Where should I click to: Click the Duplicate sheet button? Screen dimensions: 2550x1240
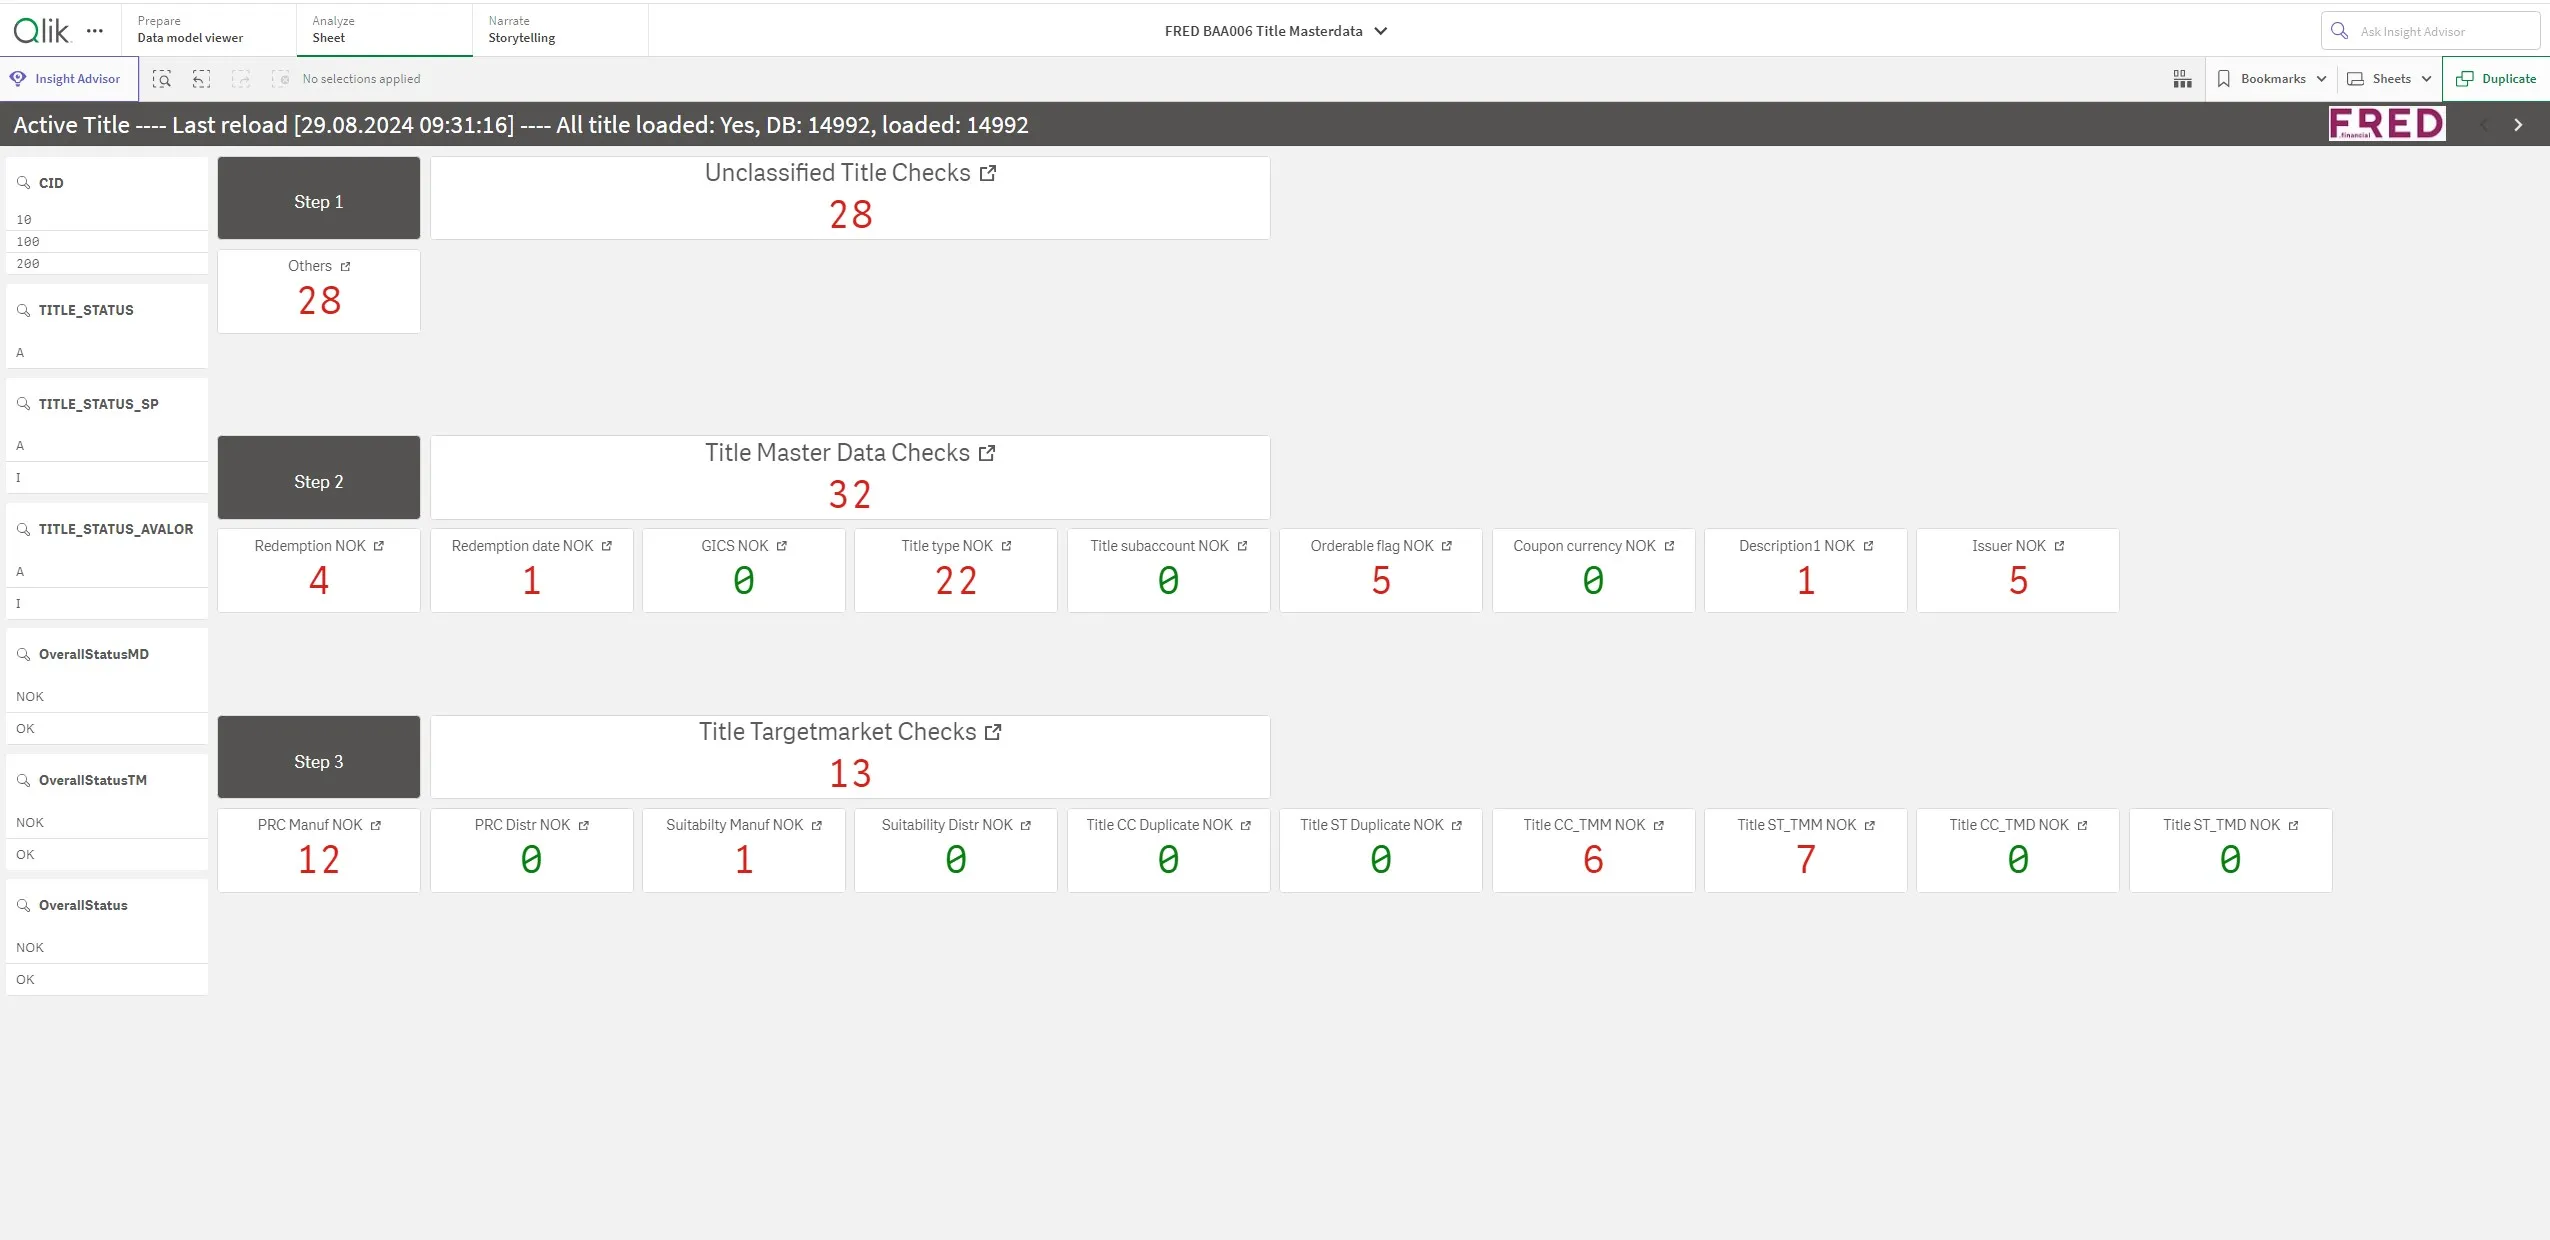[x=2496, y=79]
